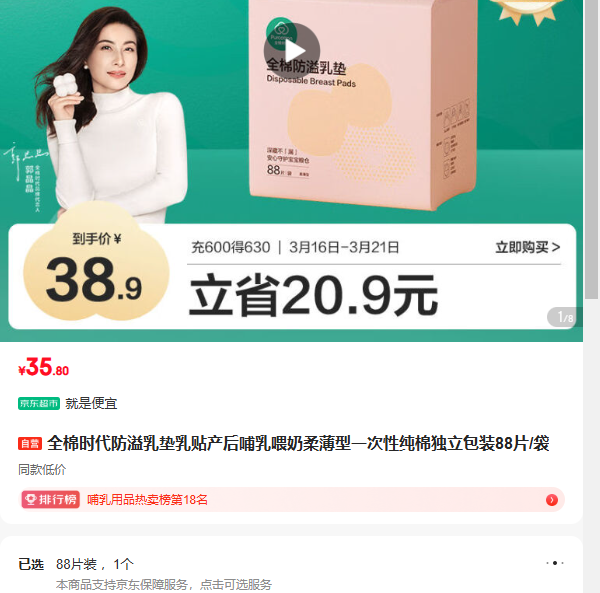Open the red arrow on ranking bar
The width and height of the screenshot is (600, 593).
(551, 500)
